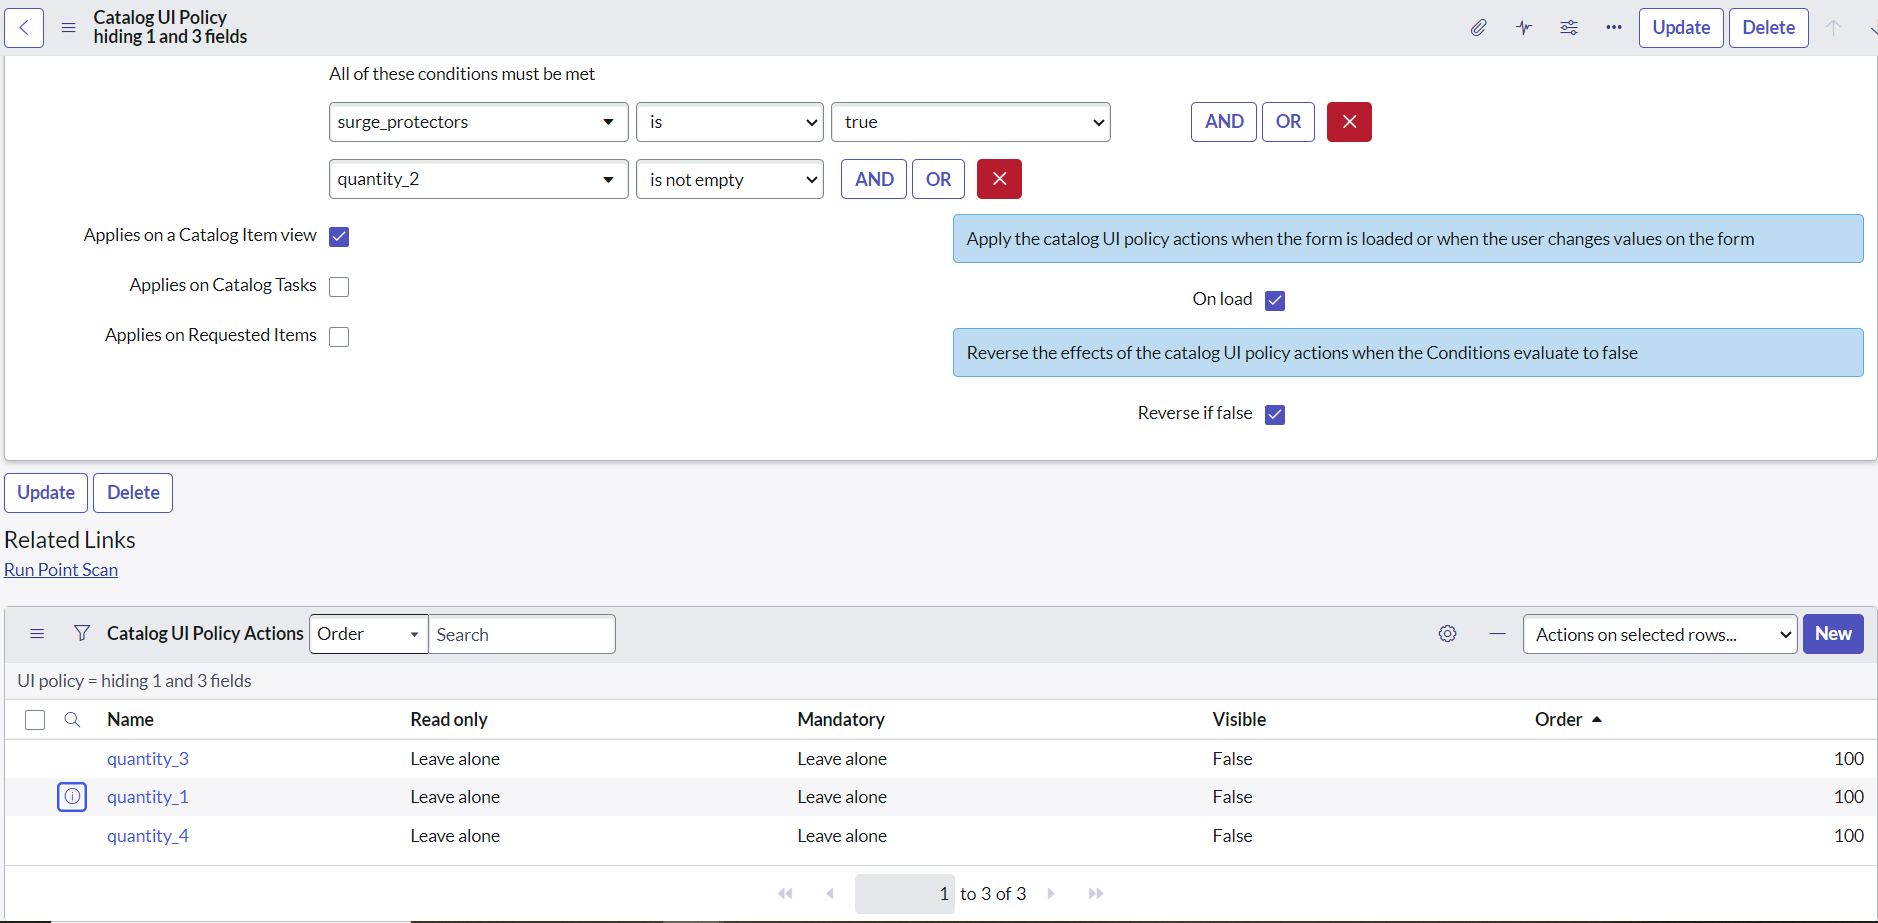
Task: Open the Order search field dropdown
Action: (x=369, y=634)
